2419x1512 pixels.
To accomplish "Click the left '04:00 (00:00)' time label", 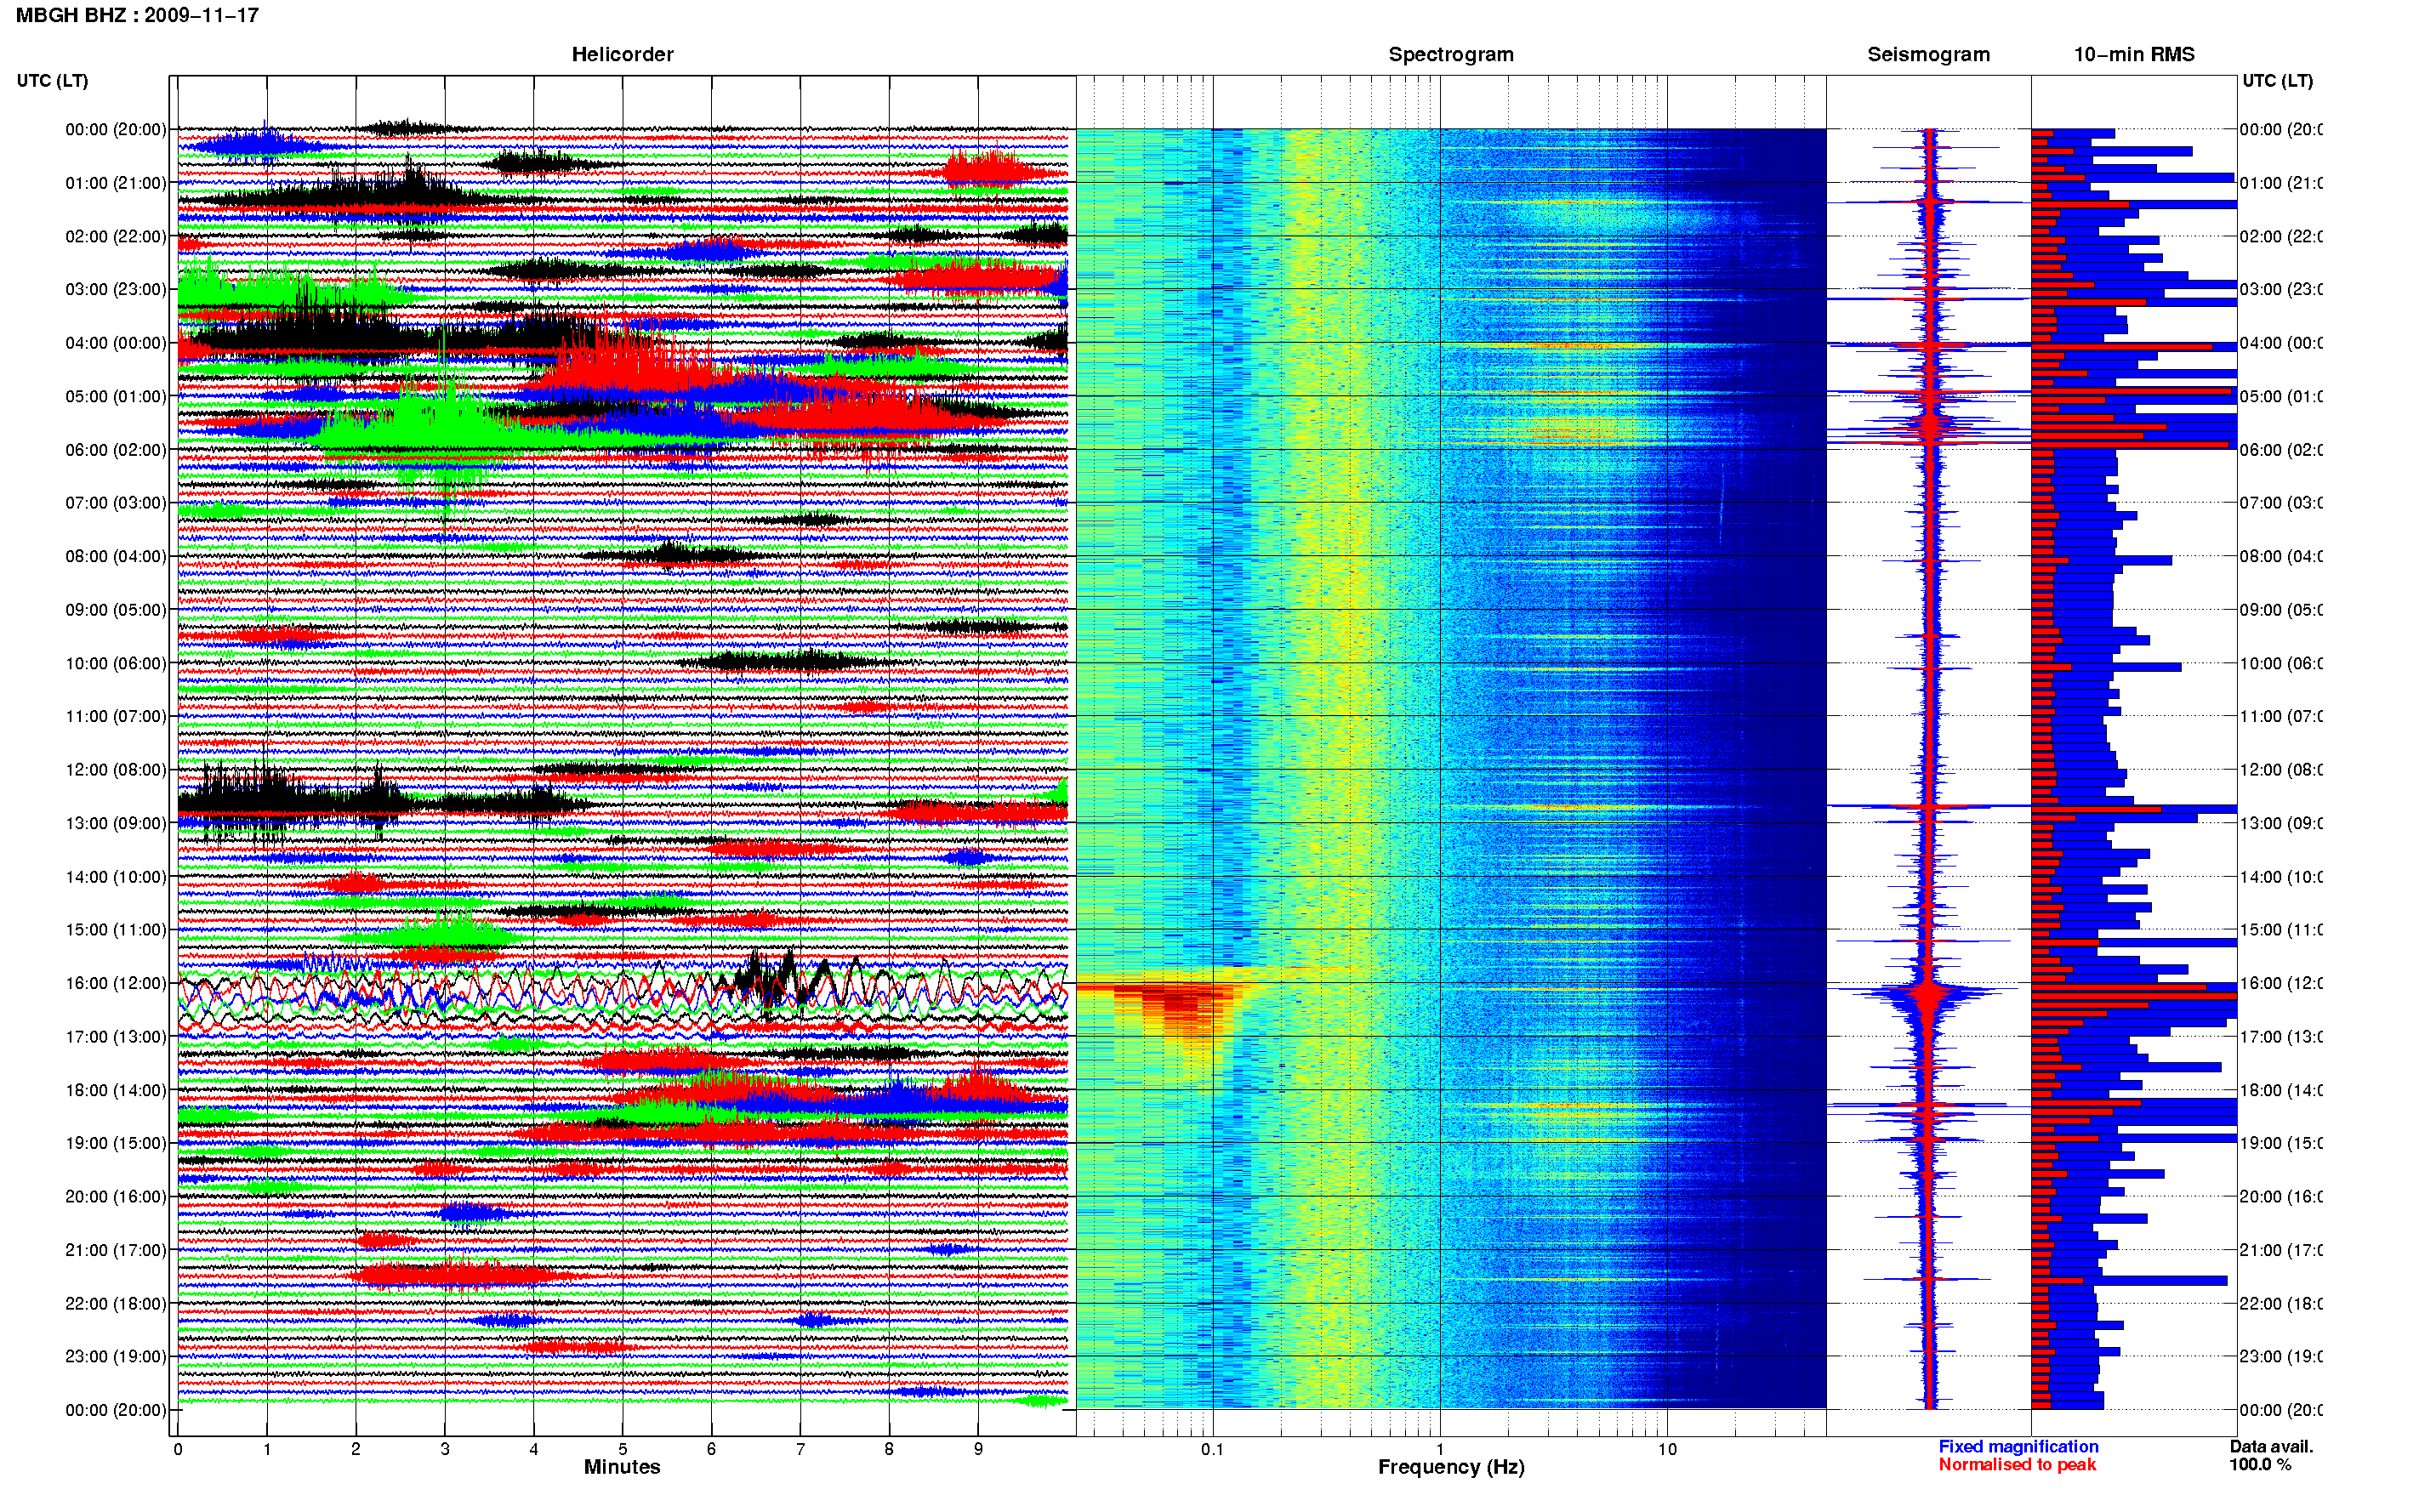I will point(116,343).
